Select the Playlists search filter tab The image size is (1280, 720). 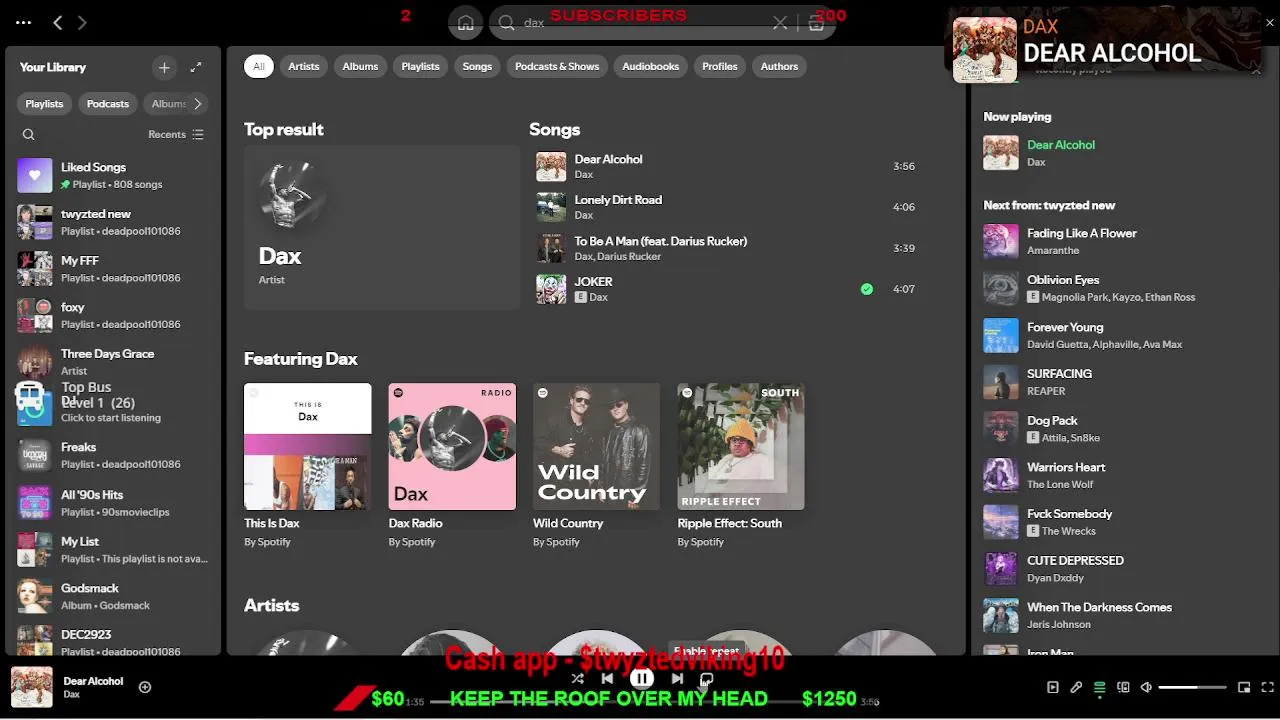pyautogui.click(x=420, y=66)
